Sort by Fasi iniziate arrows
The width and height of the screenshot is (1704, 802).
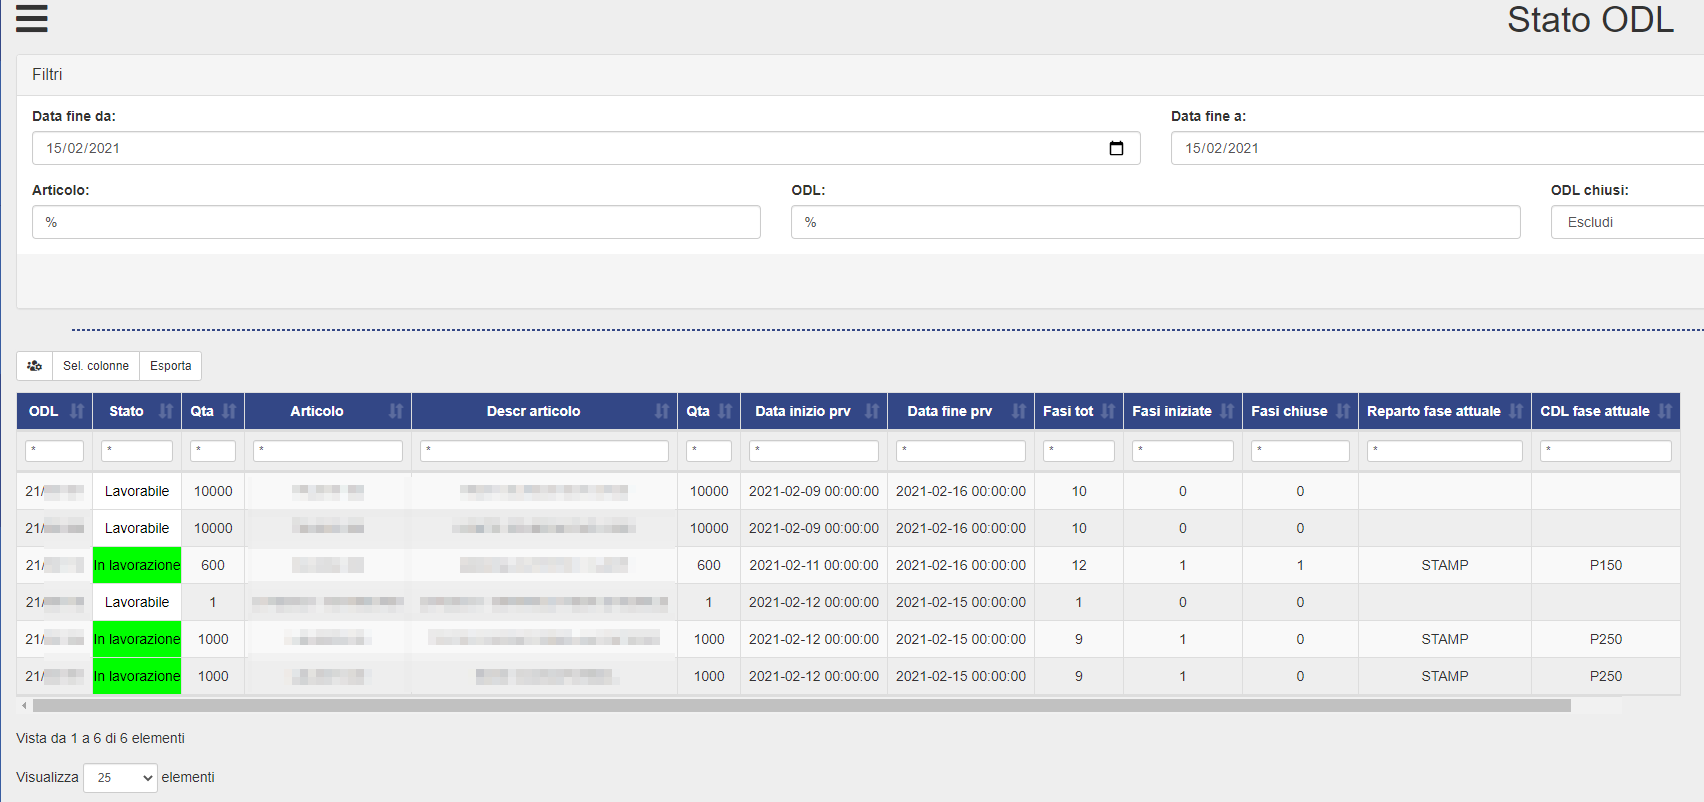1227,411
